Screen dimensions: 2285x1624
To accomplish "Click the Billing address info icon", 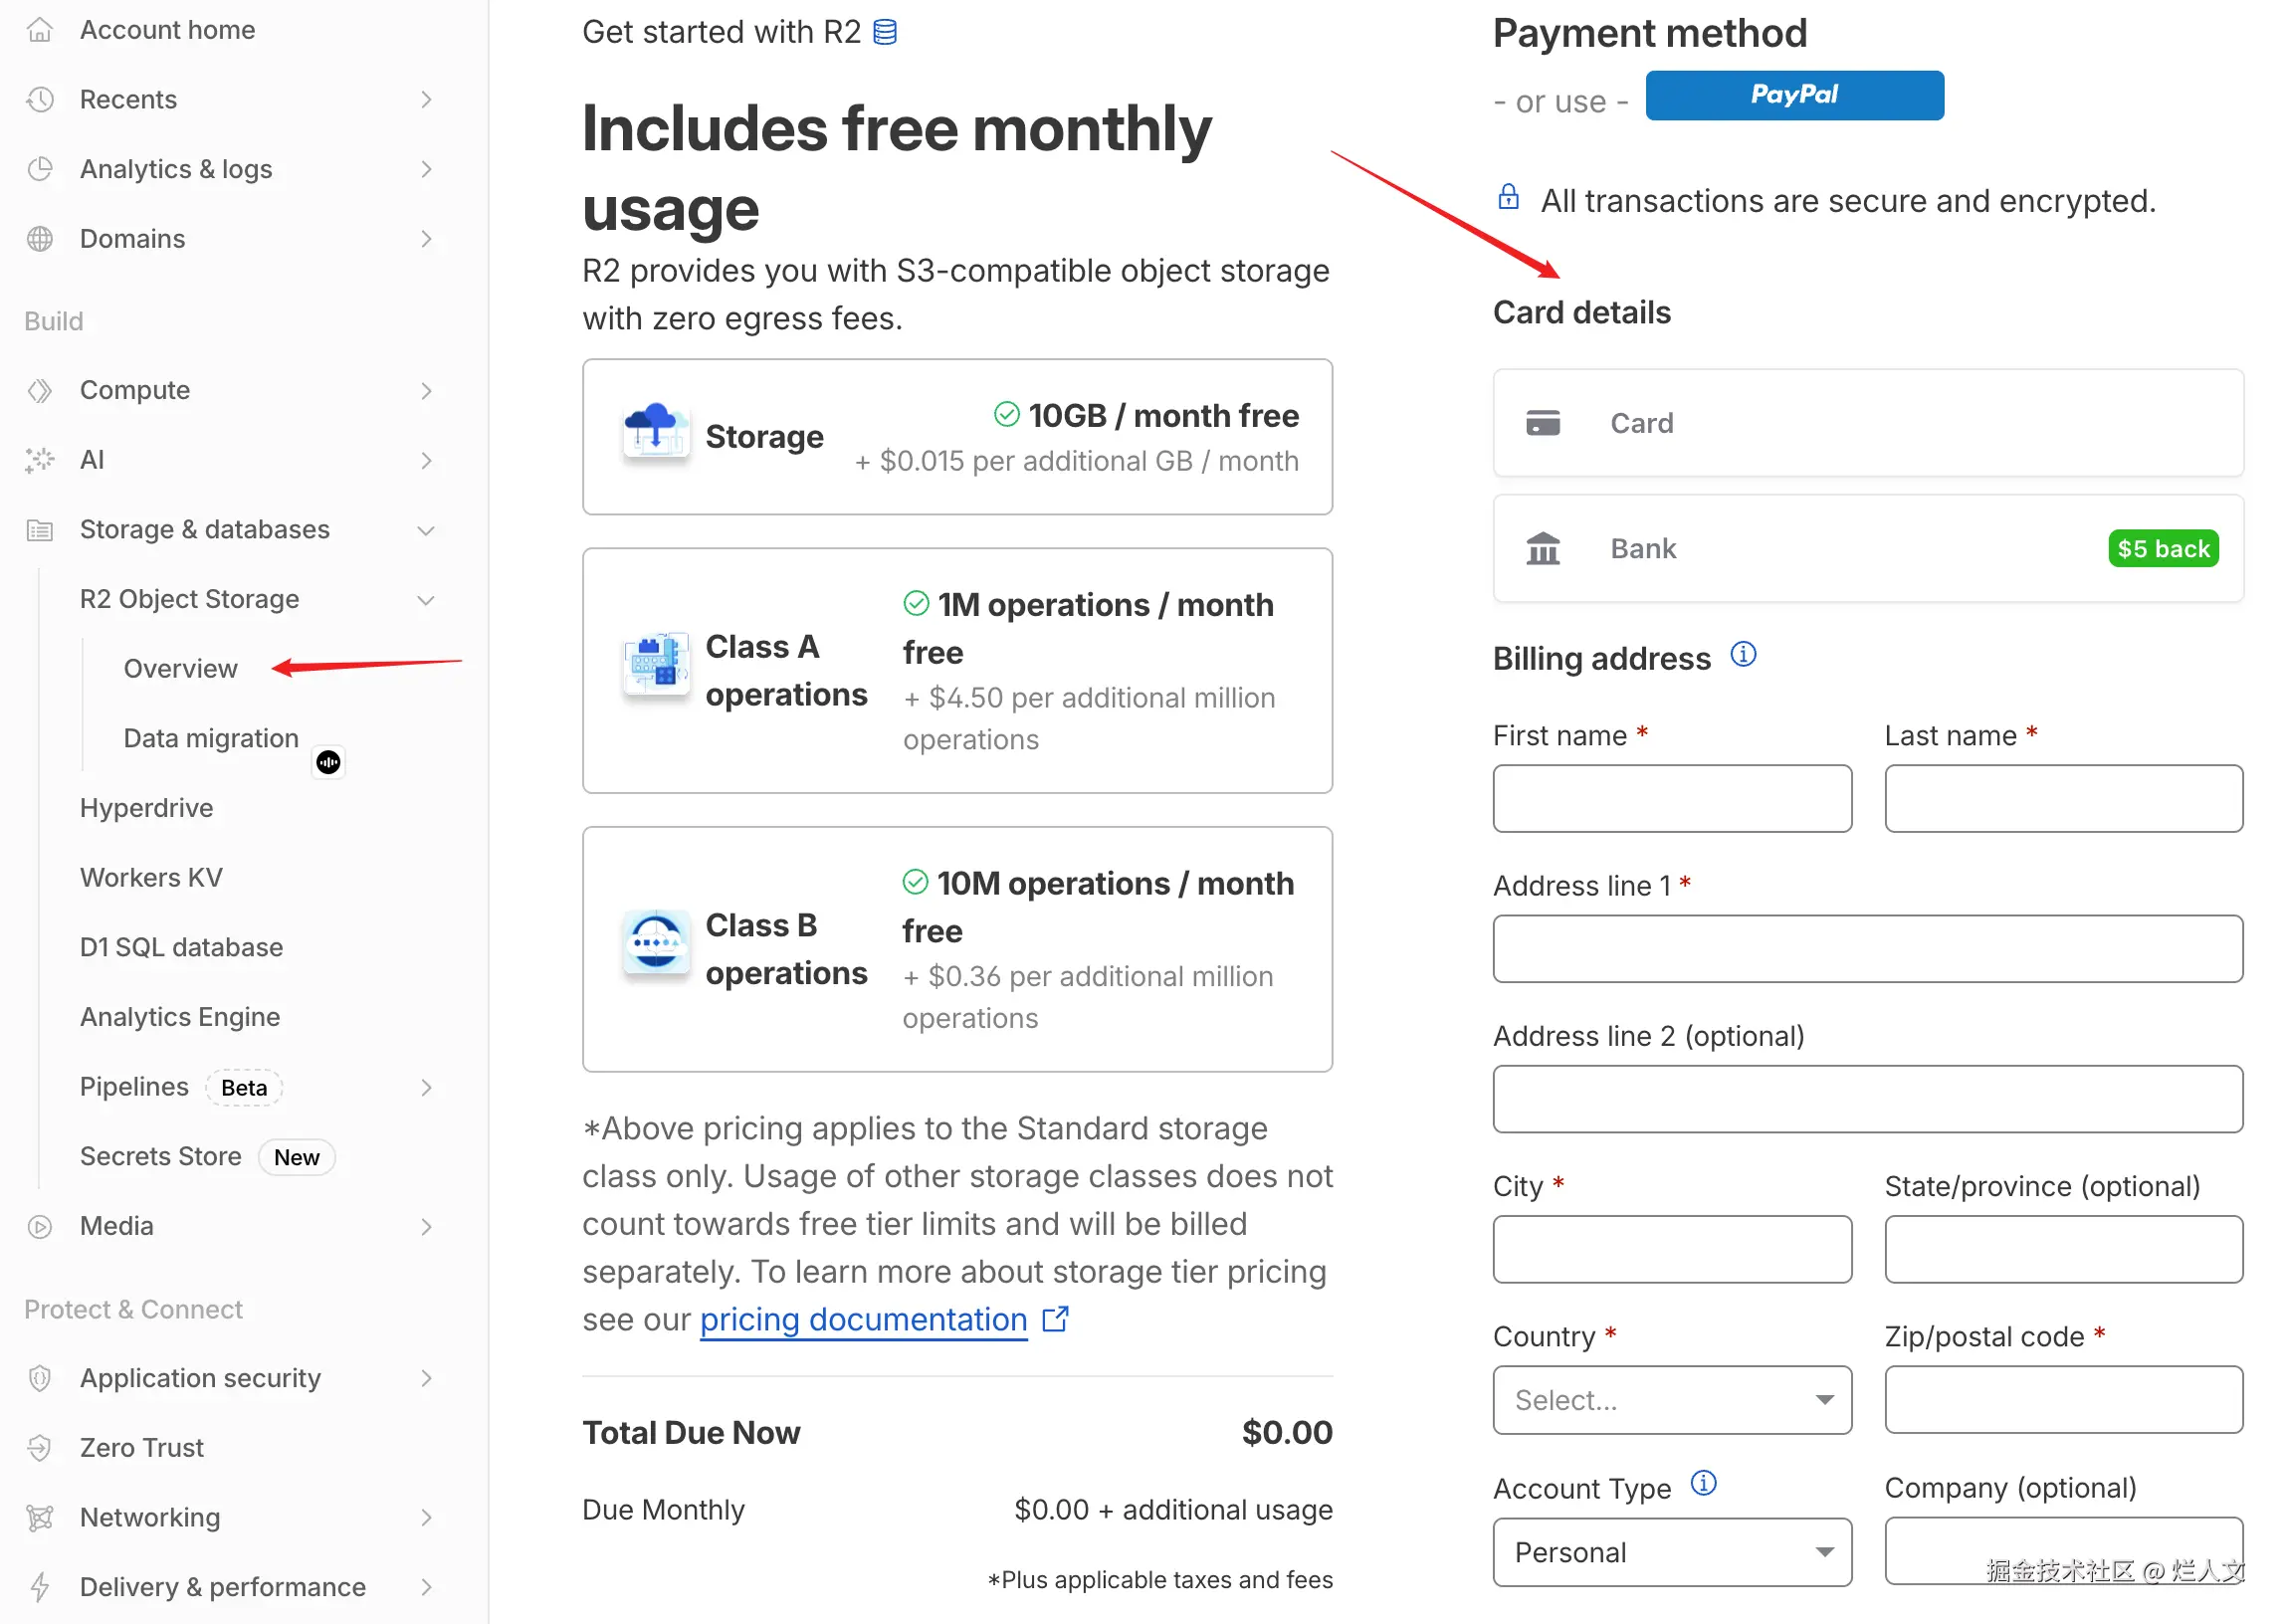I will 1743,655.
